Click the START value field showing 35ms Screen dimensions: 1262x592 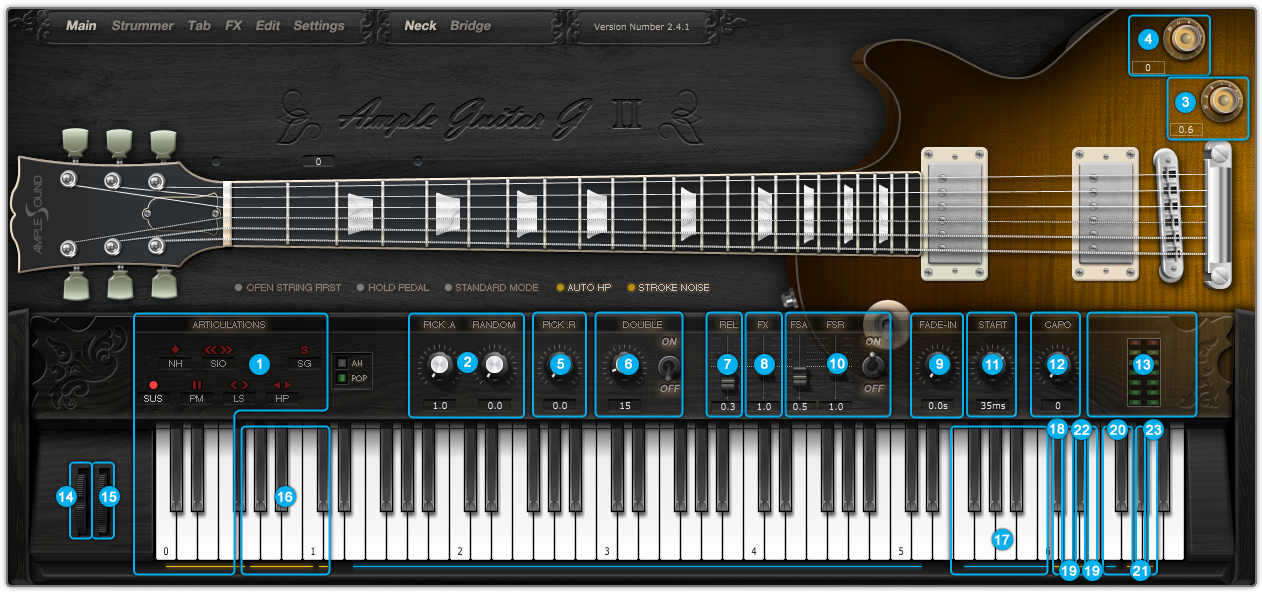pyautogui.click(x=992, y=406)
